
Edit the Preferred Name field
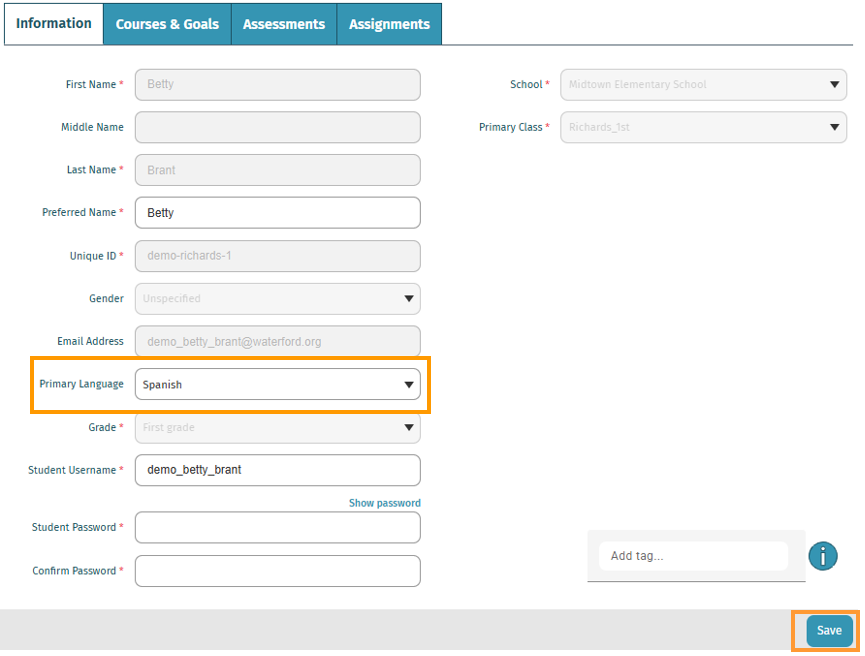277,212
